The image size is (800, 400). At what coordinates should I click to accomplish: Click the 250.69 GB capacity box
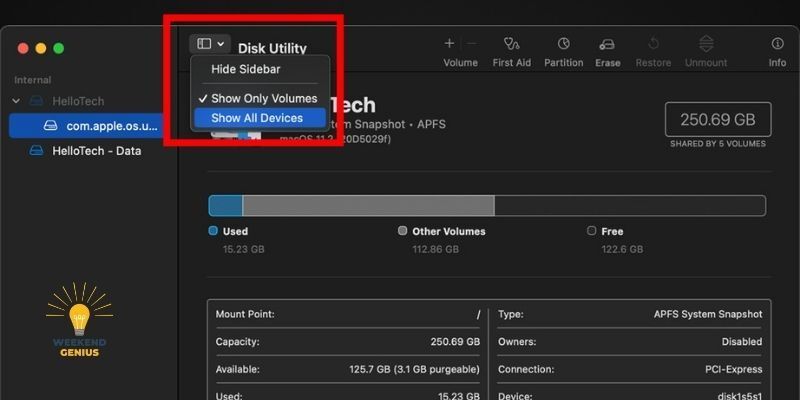point(718,119)
